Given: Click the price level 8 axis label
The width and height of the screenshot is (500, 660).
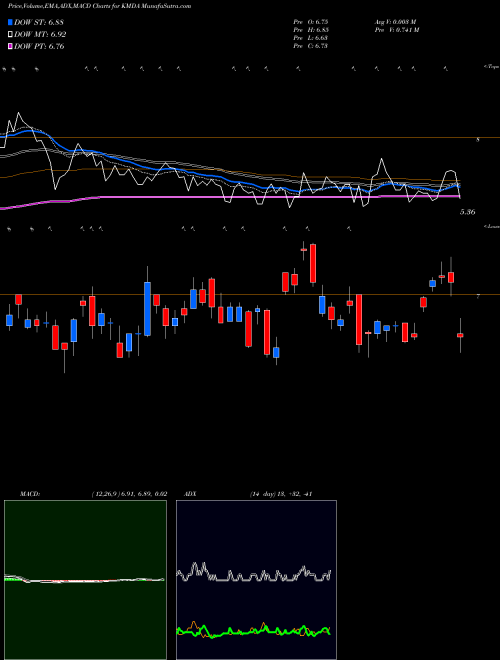Looking at the screenshot, I should click(x=478, y=140).
